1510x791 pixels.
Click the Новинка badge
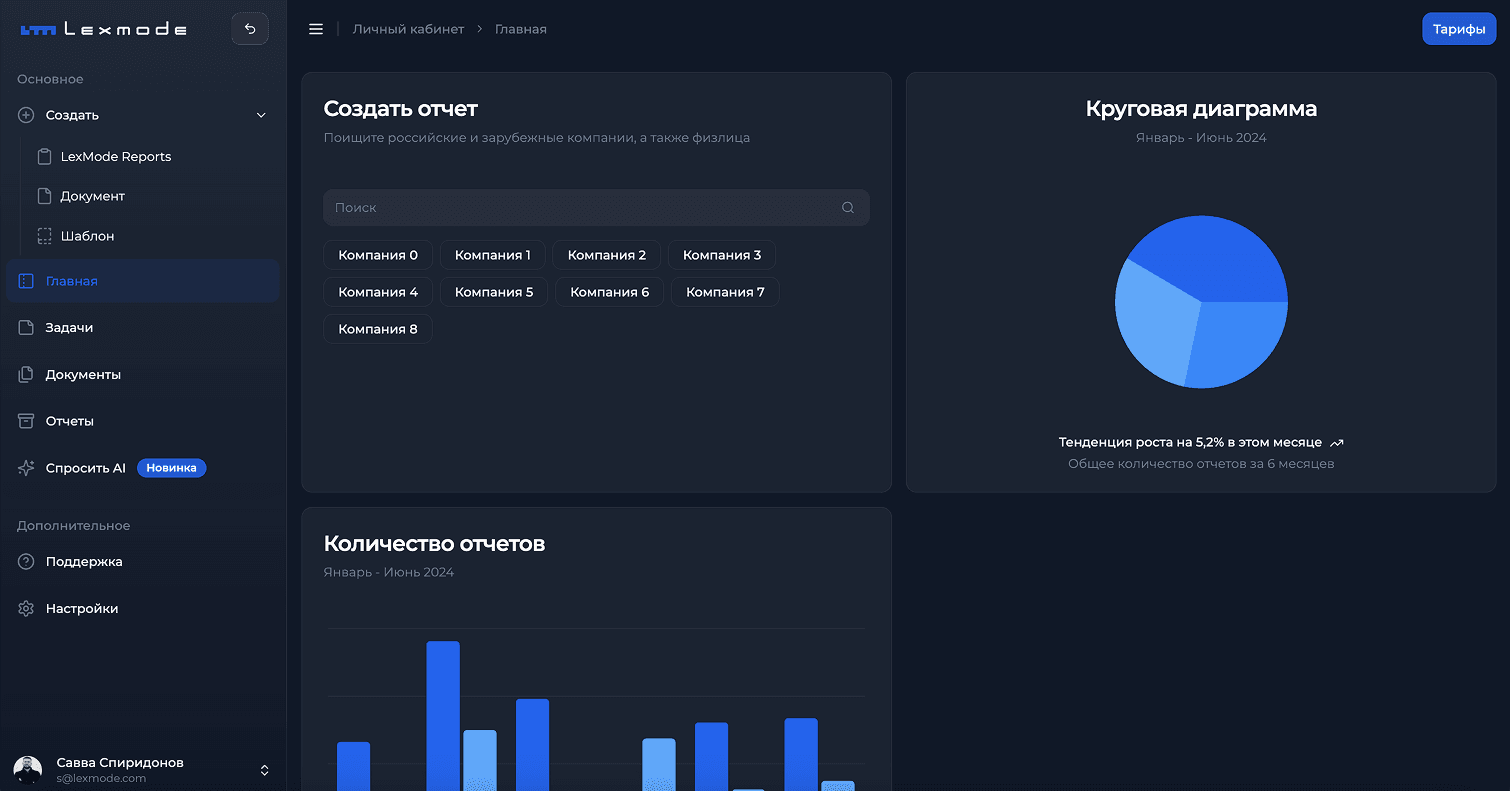(x=171, y=468)
